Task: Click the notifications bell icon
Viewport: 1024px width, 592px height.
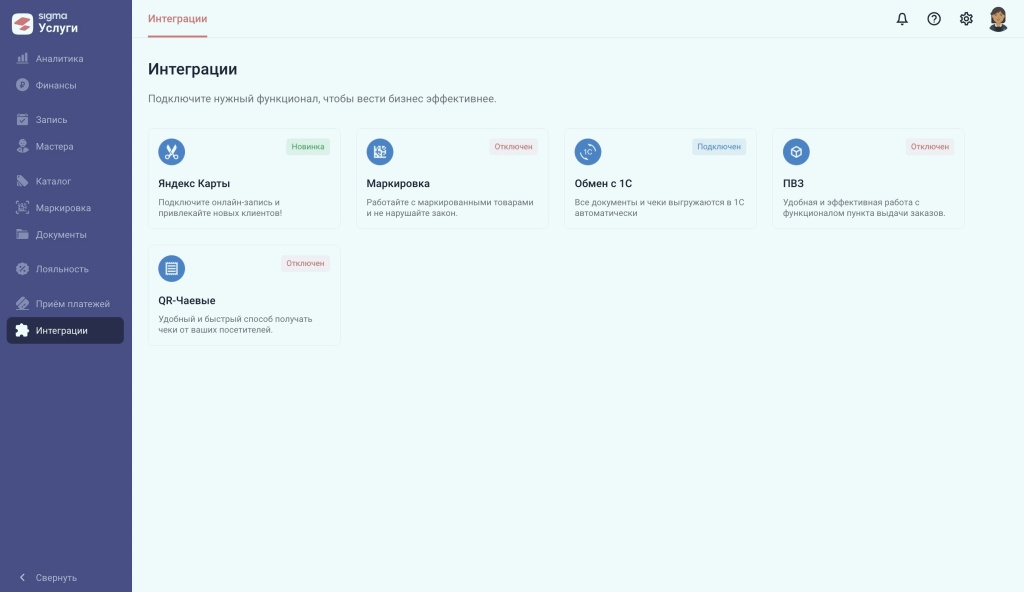Action: coord(902,19)
